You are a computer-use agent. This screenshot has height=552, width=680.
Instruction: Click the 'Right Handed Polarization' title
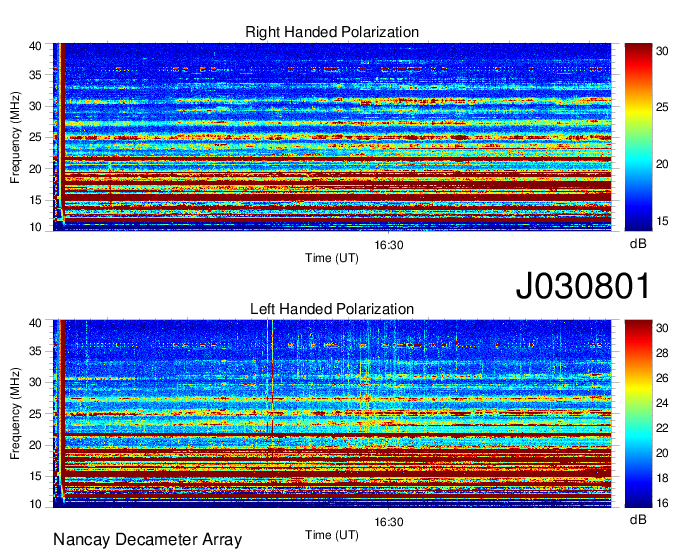point(332,32)
